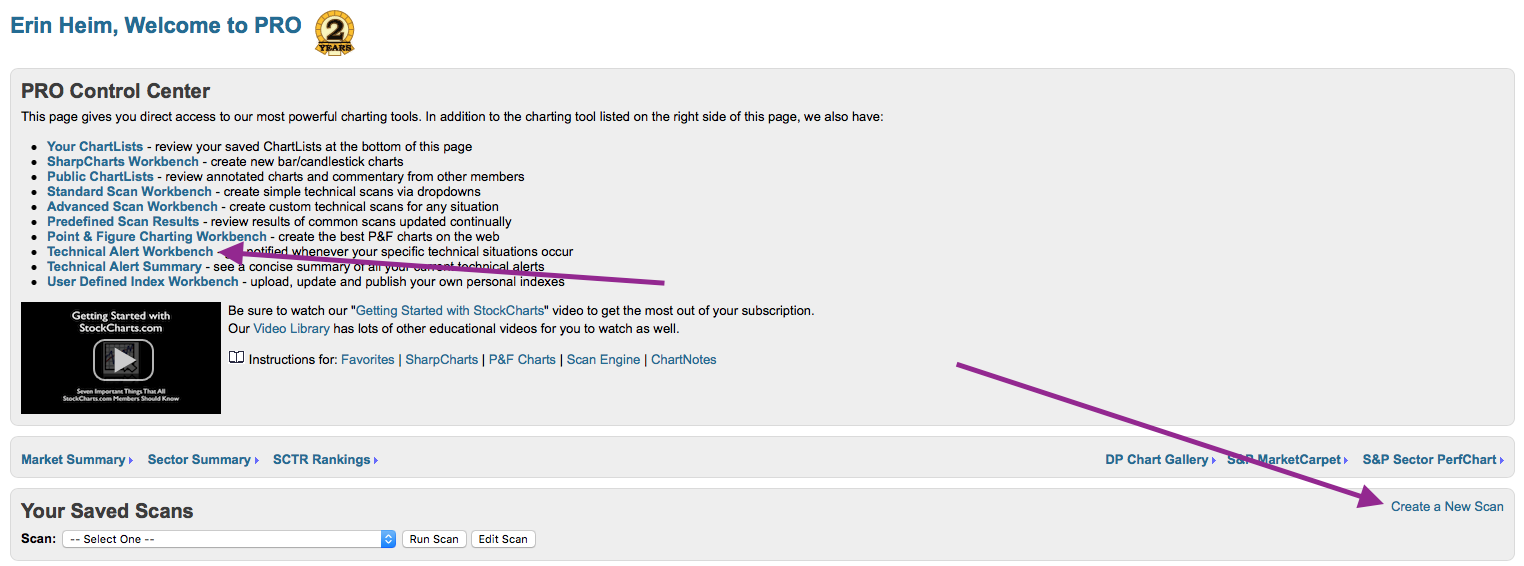Open Predefined Scan Results link
1524x566 pixels.
[123, 221]
